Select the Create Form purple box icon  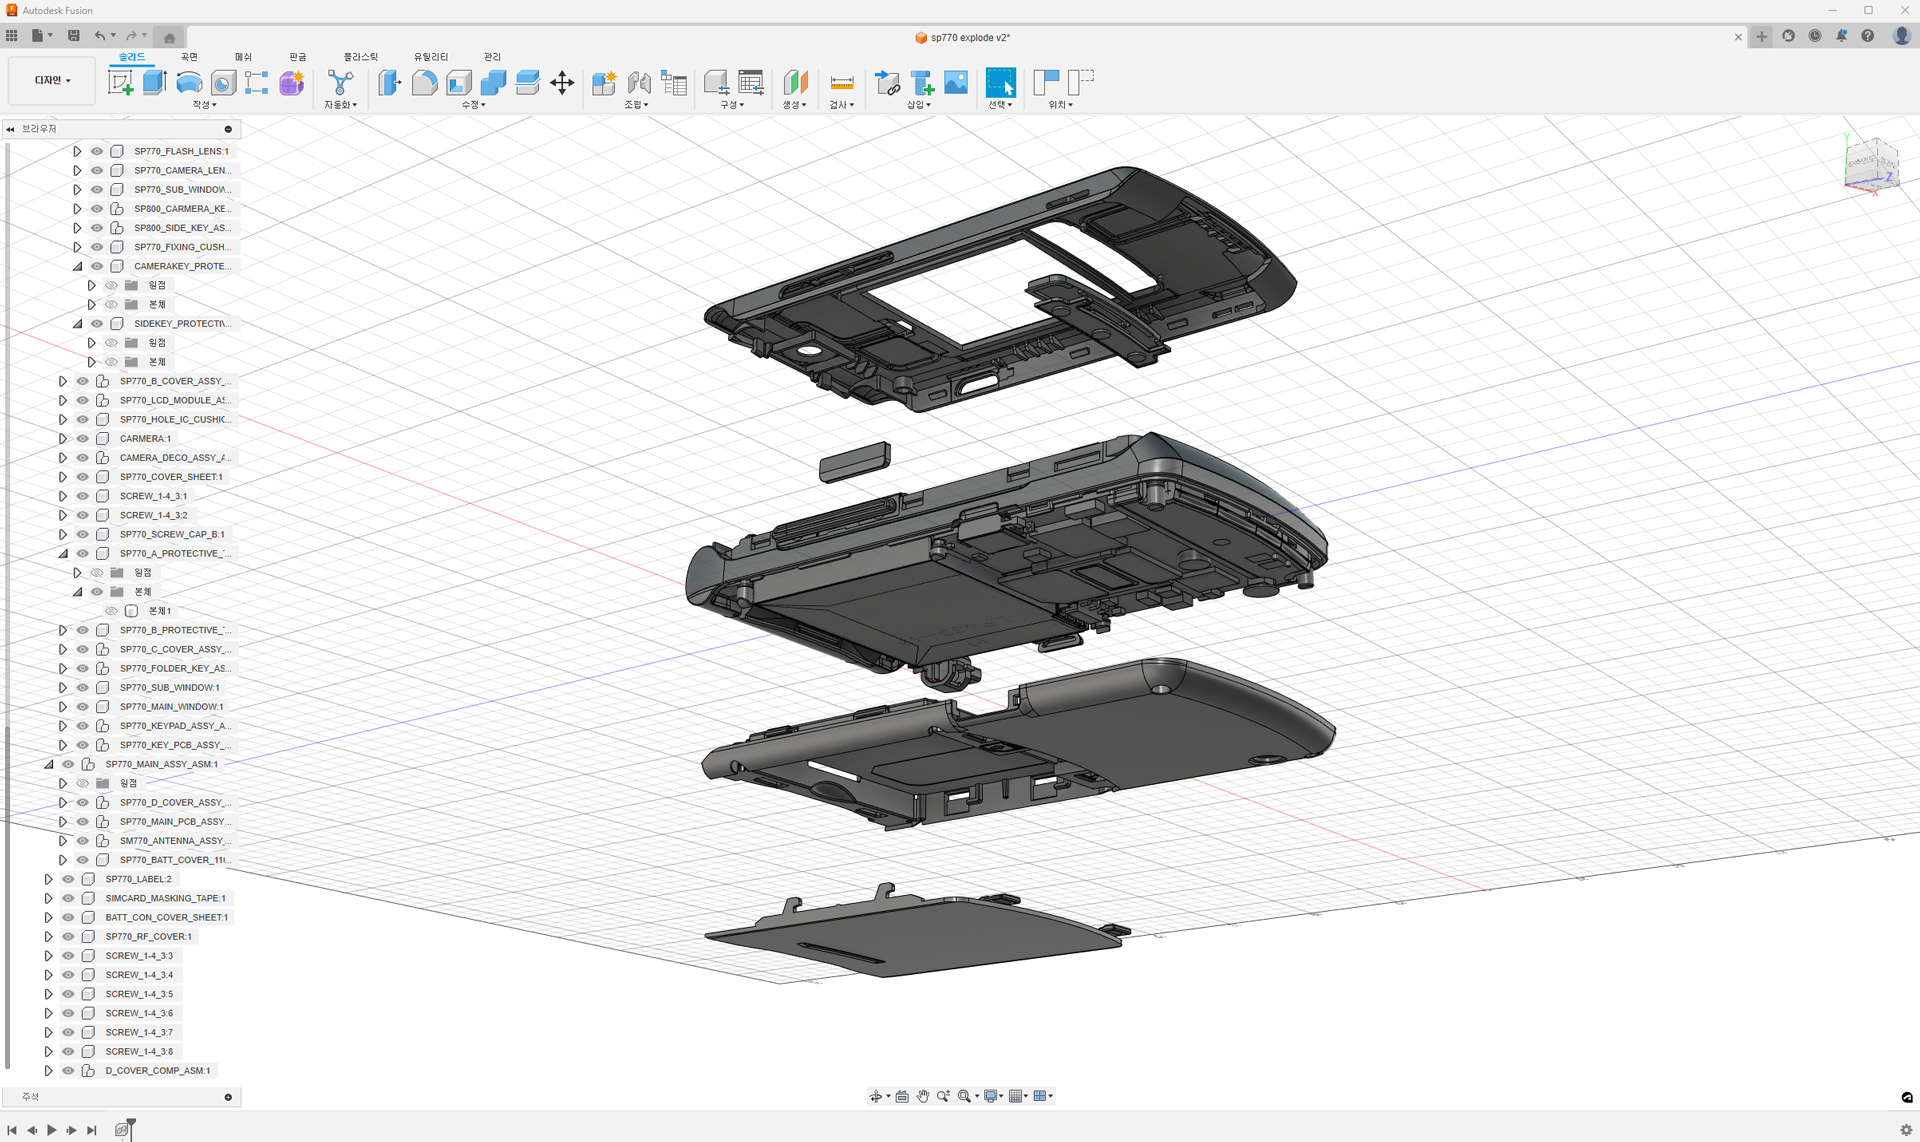291,82
